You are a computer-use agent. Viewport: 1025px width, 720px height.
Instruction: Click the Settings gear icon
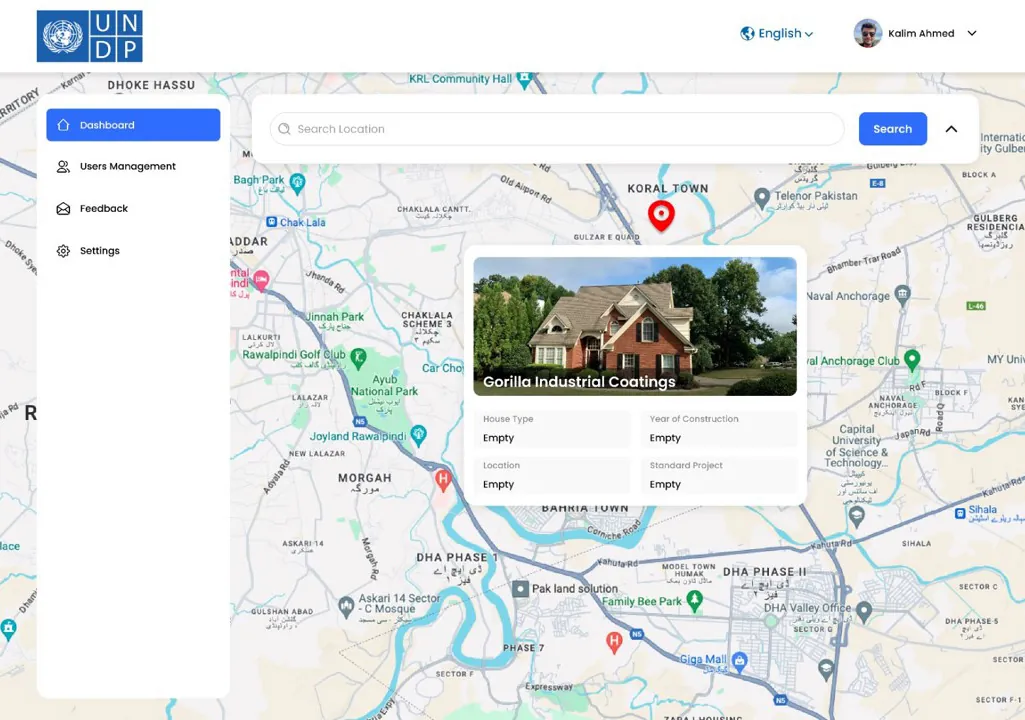pos(63,251)
